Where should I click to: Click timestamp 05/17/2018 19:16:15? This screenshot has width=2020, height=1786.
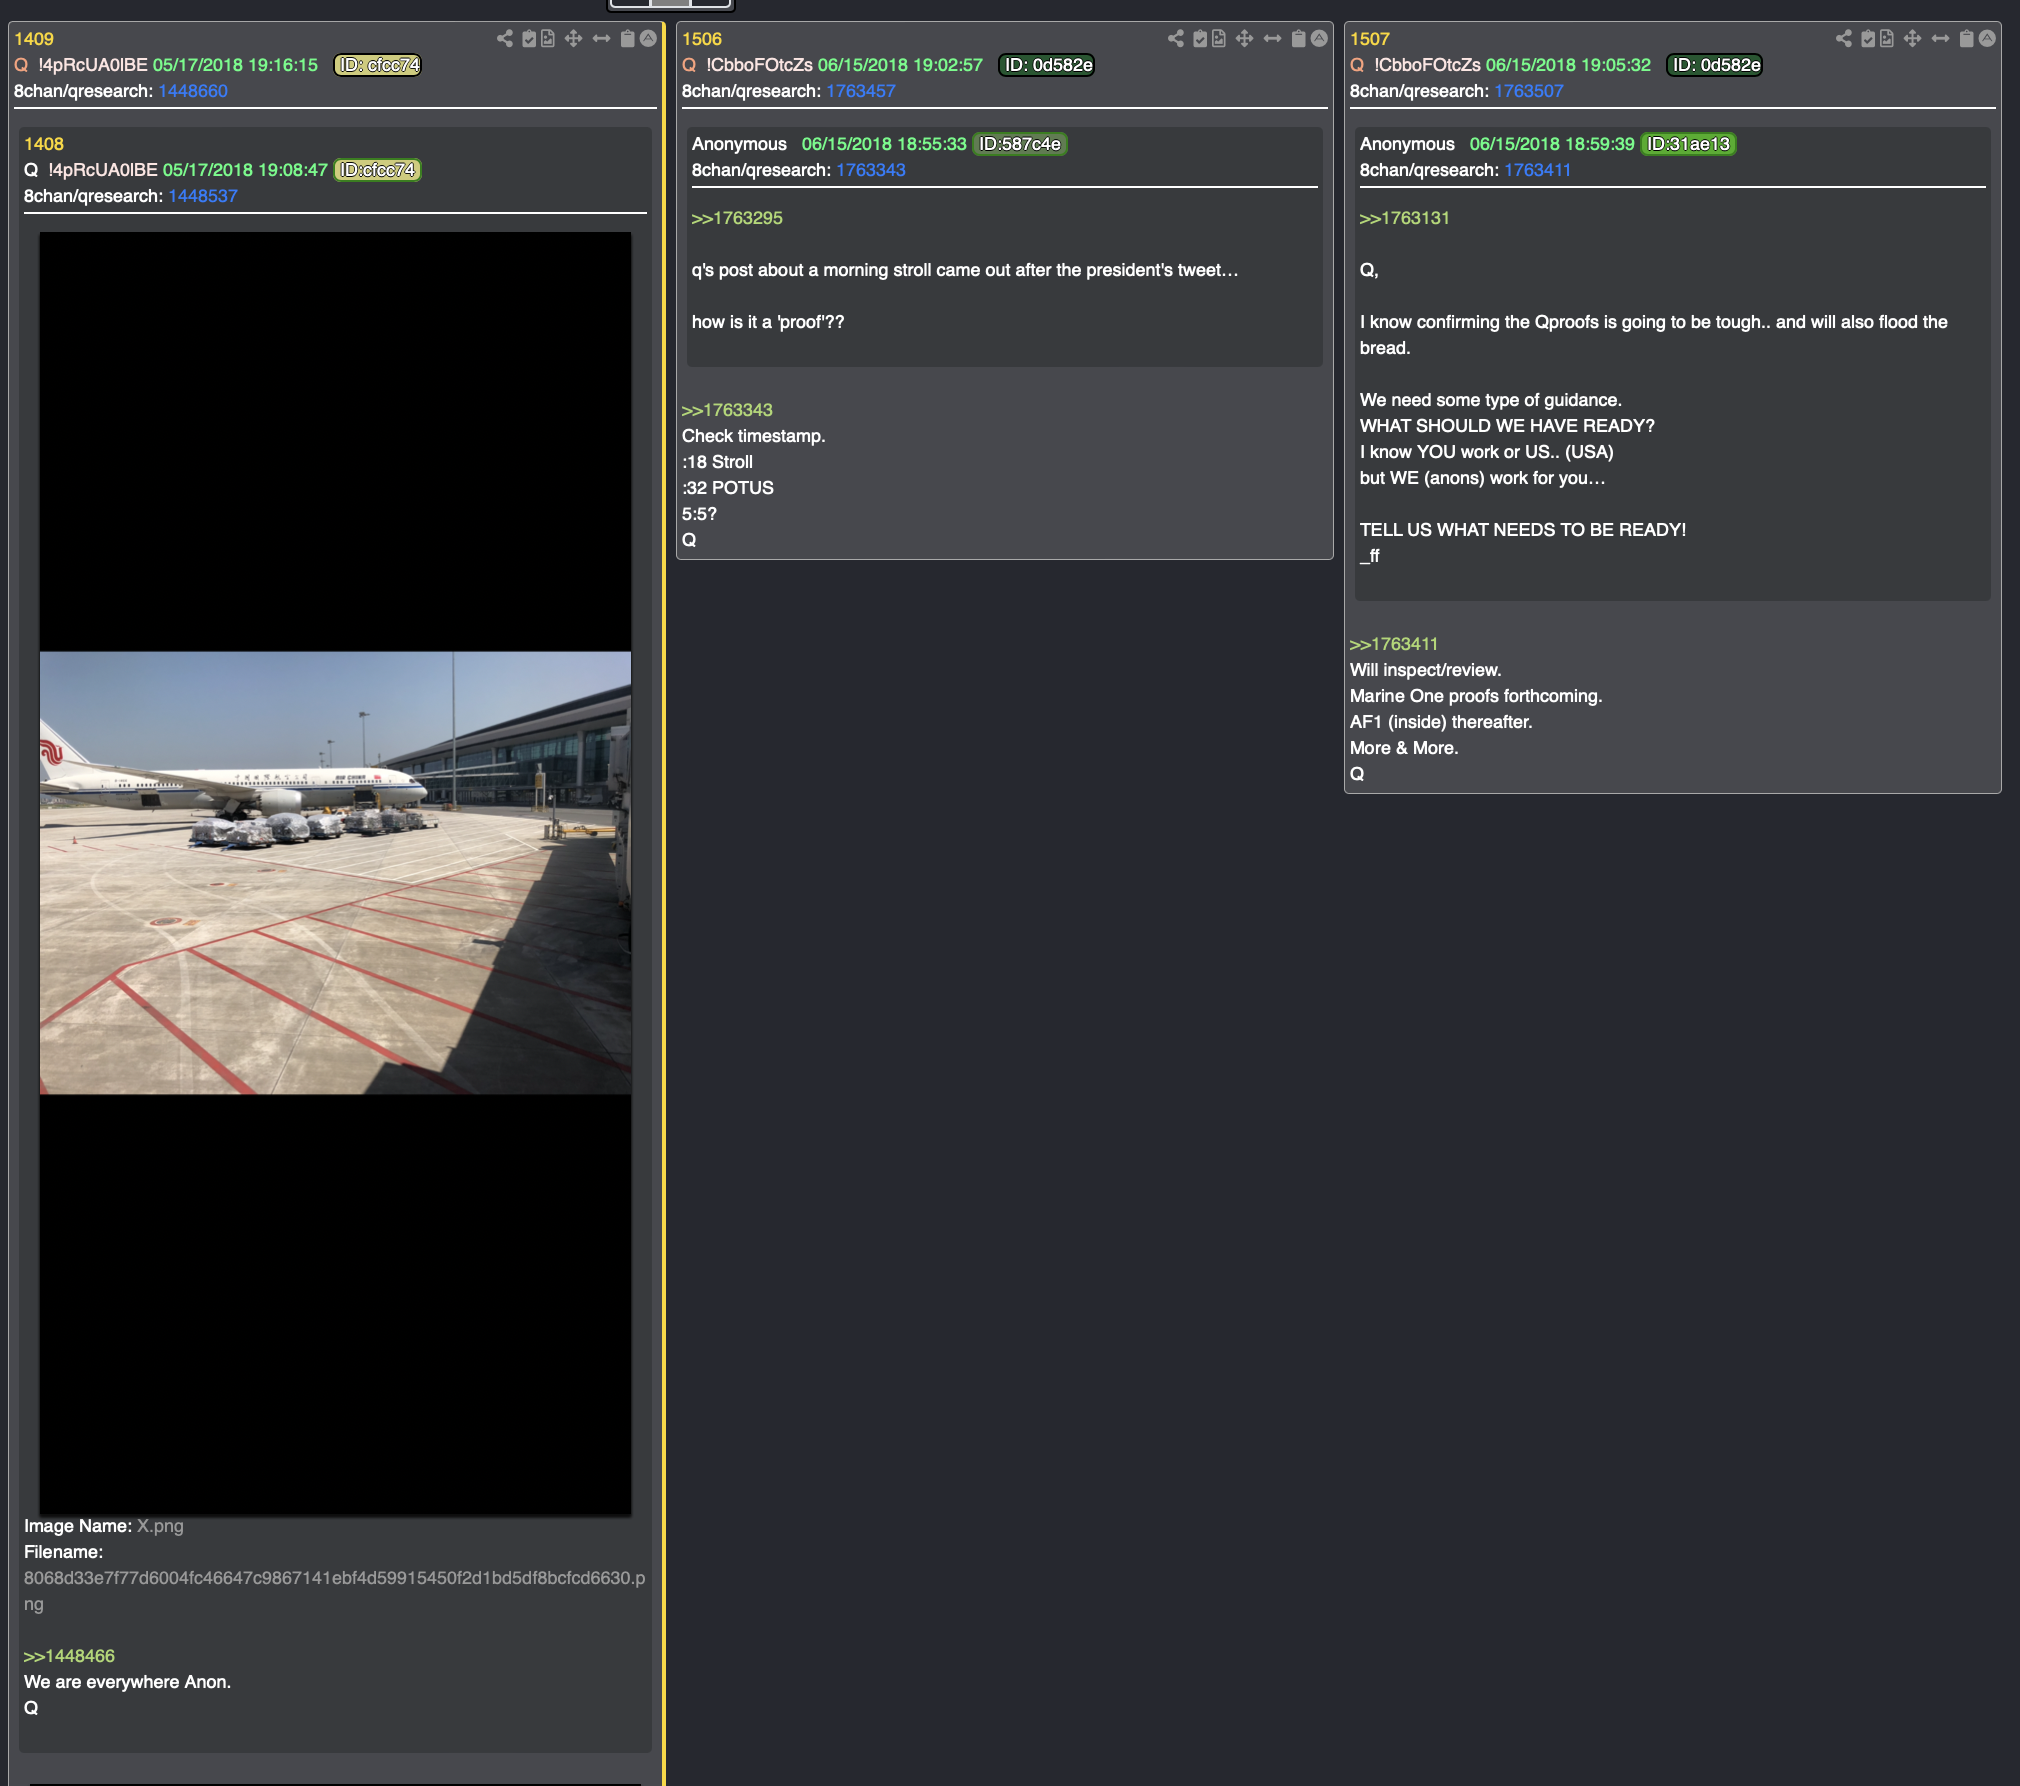coord(235,65)
